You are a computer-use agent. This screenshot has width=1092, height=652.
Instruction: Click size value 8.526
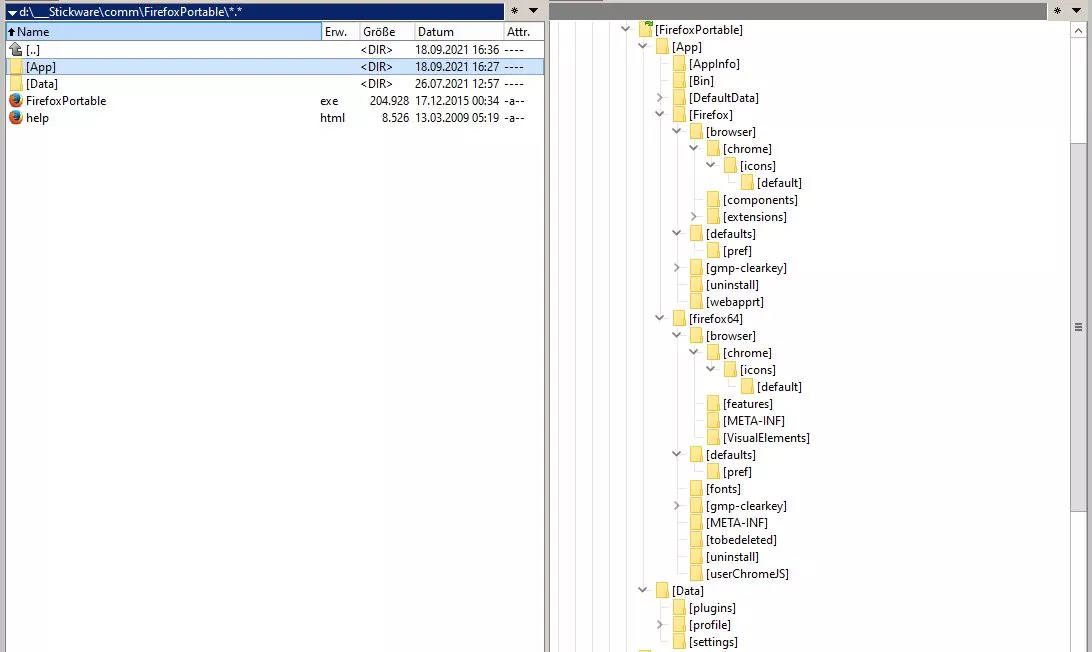pyautogui.click(x=395, y=118)
